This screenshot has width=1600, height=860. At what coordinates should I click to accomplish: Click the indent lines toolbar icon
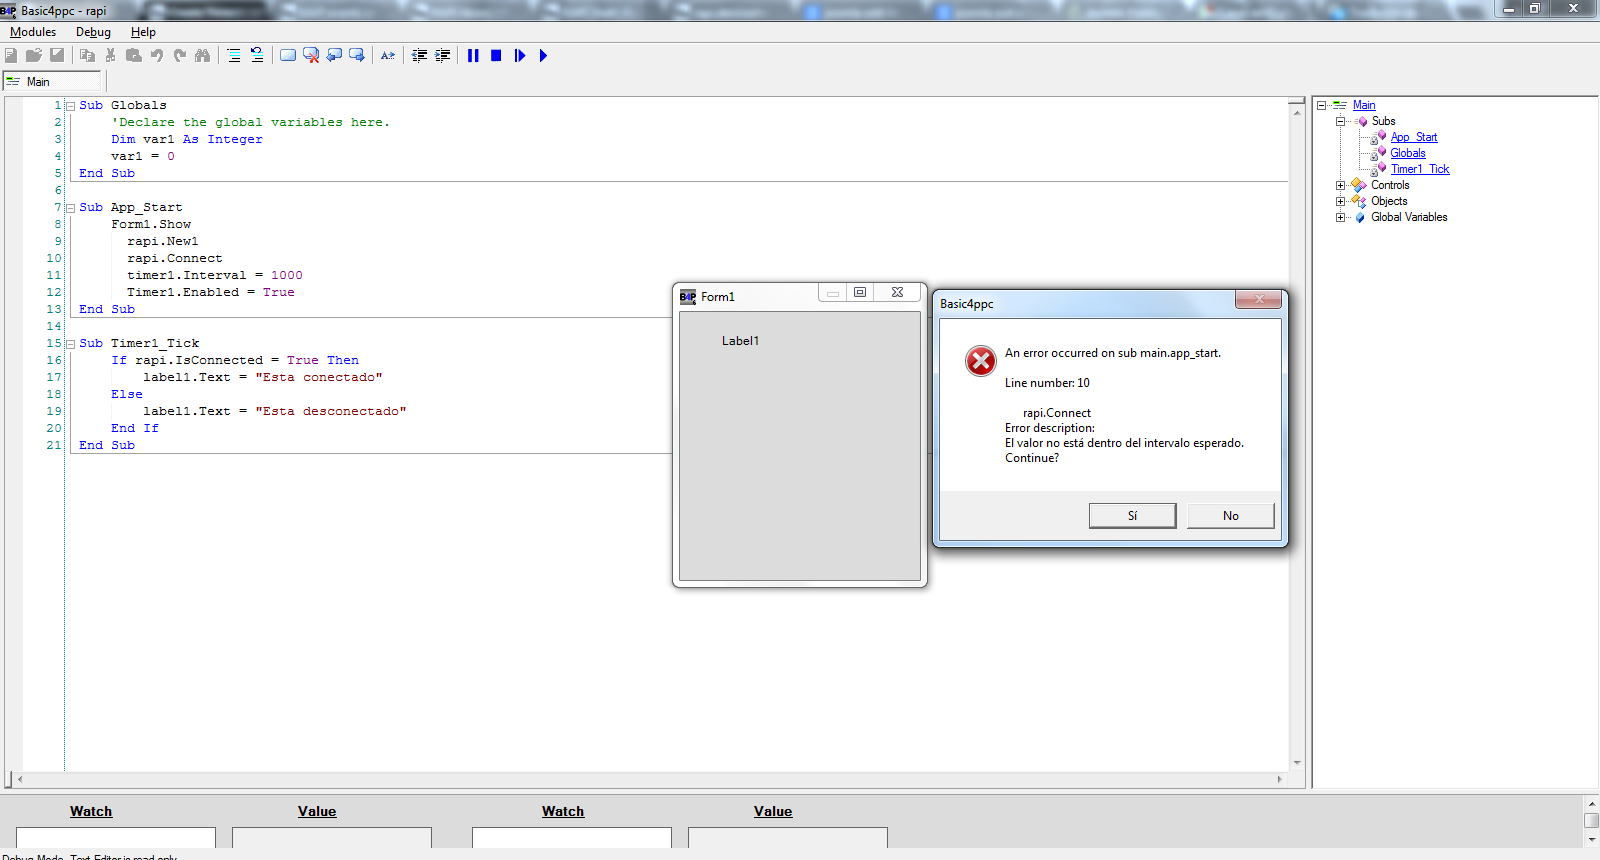click(233, 56)
